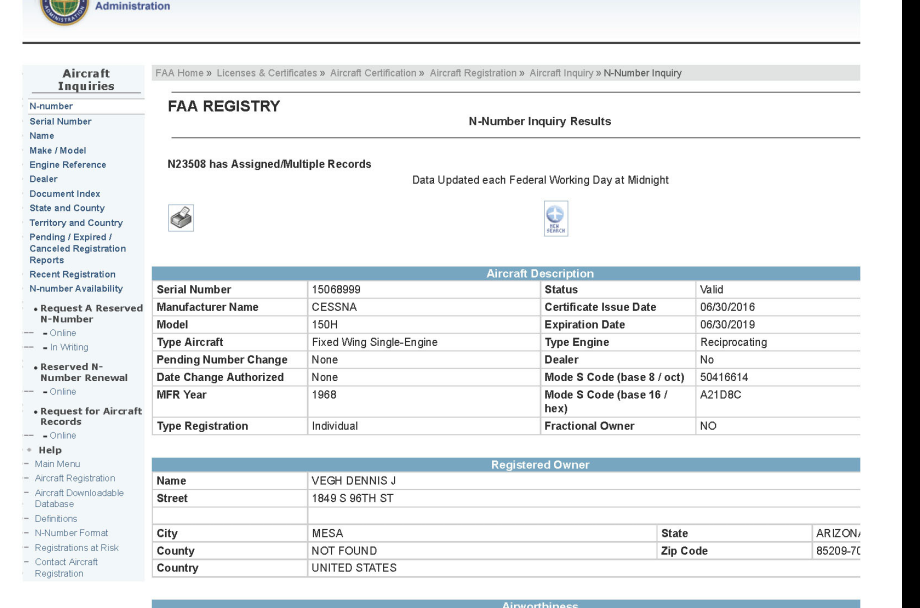Open the Serial Number inquiry link
This screenshot has width=920, height=608.
coord(60,121)
